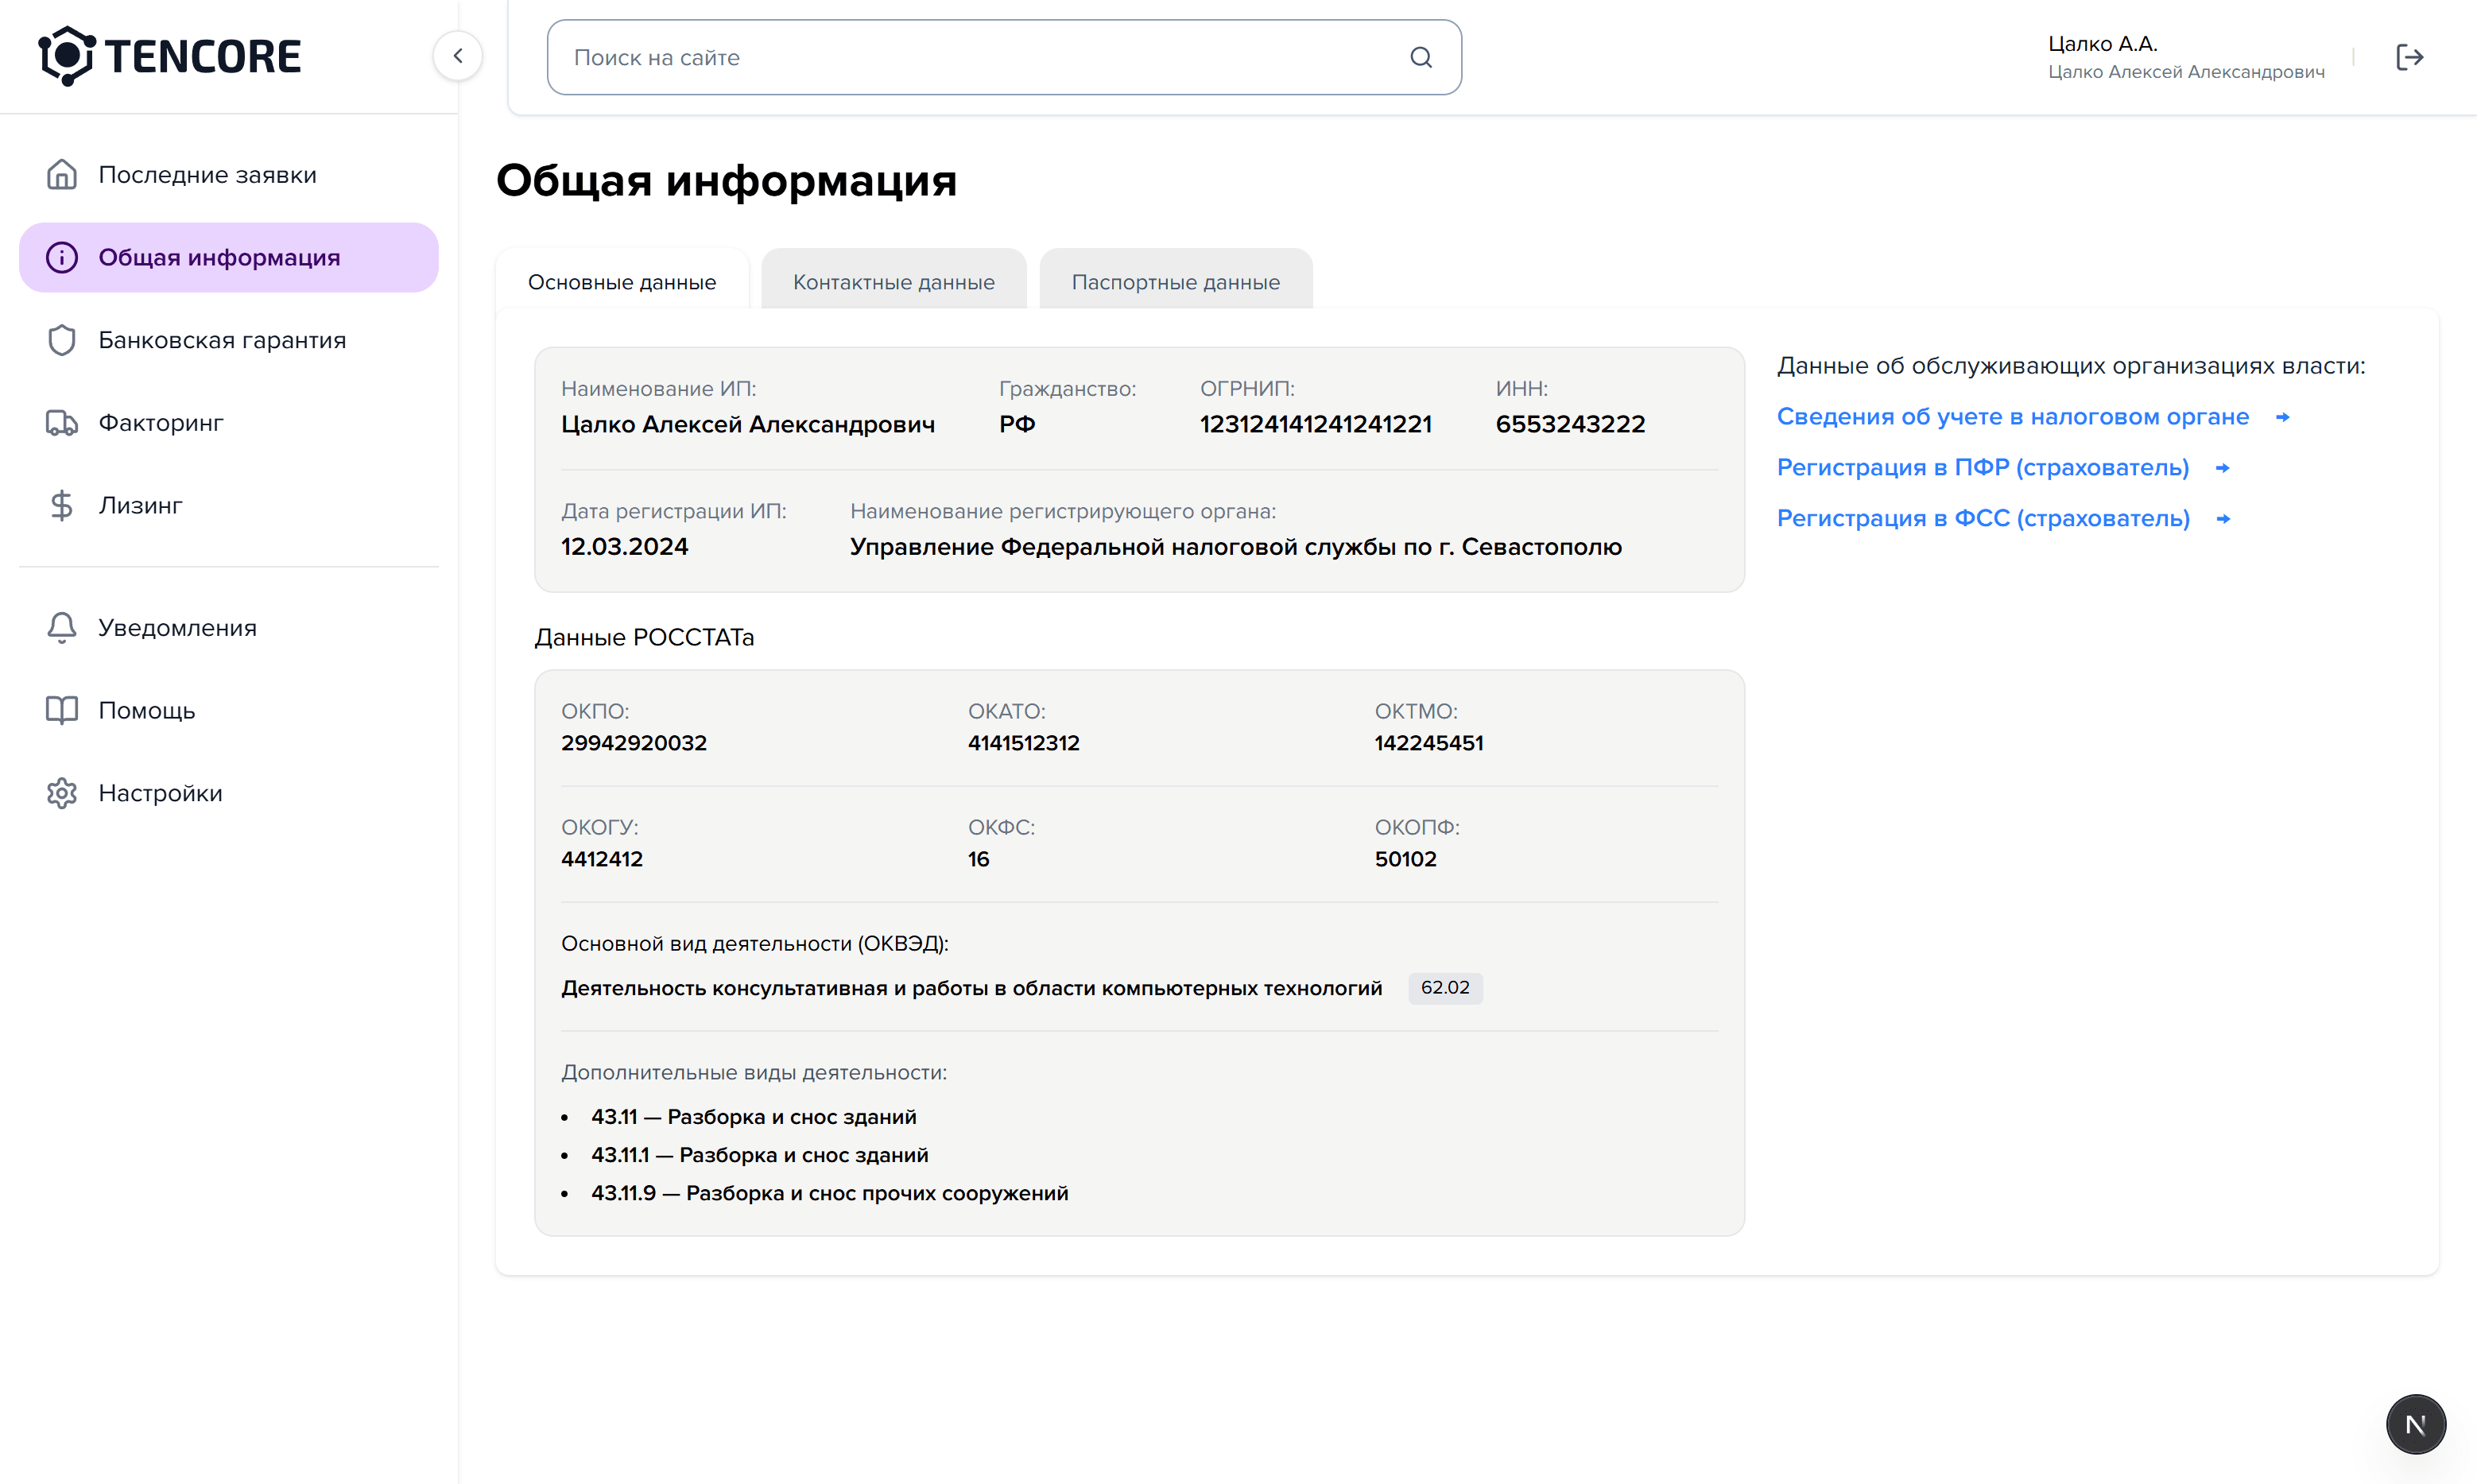Image resolution: width=2477 pixels, height=1484 pixels.
Task: Click the 62.02 ОКВЭД code badge
Action: pos(1445,987)
